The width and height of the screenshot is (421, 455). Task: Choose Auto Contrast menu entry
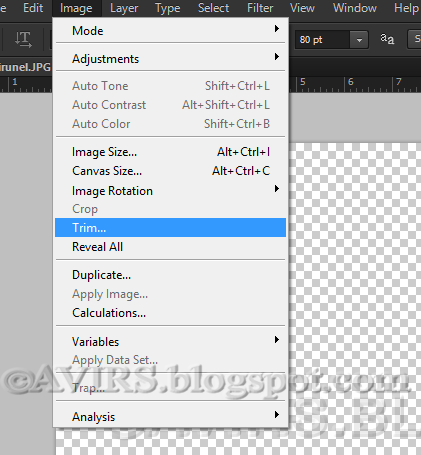170,105
